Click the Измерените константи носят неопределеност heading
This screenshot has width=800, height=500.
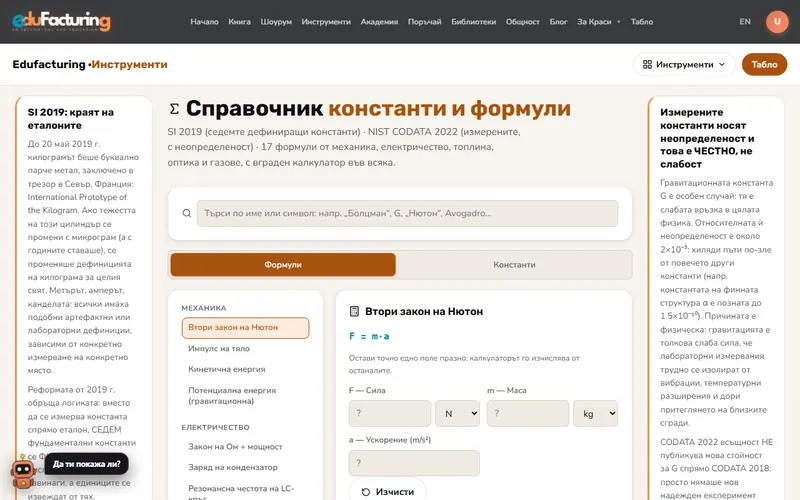coord(707,138)
